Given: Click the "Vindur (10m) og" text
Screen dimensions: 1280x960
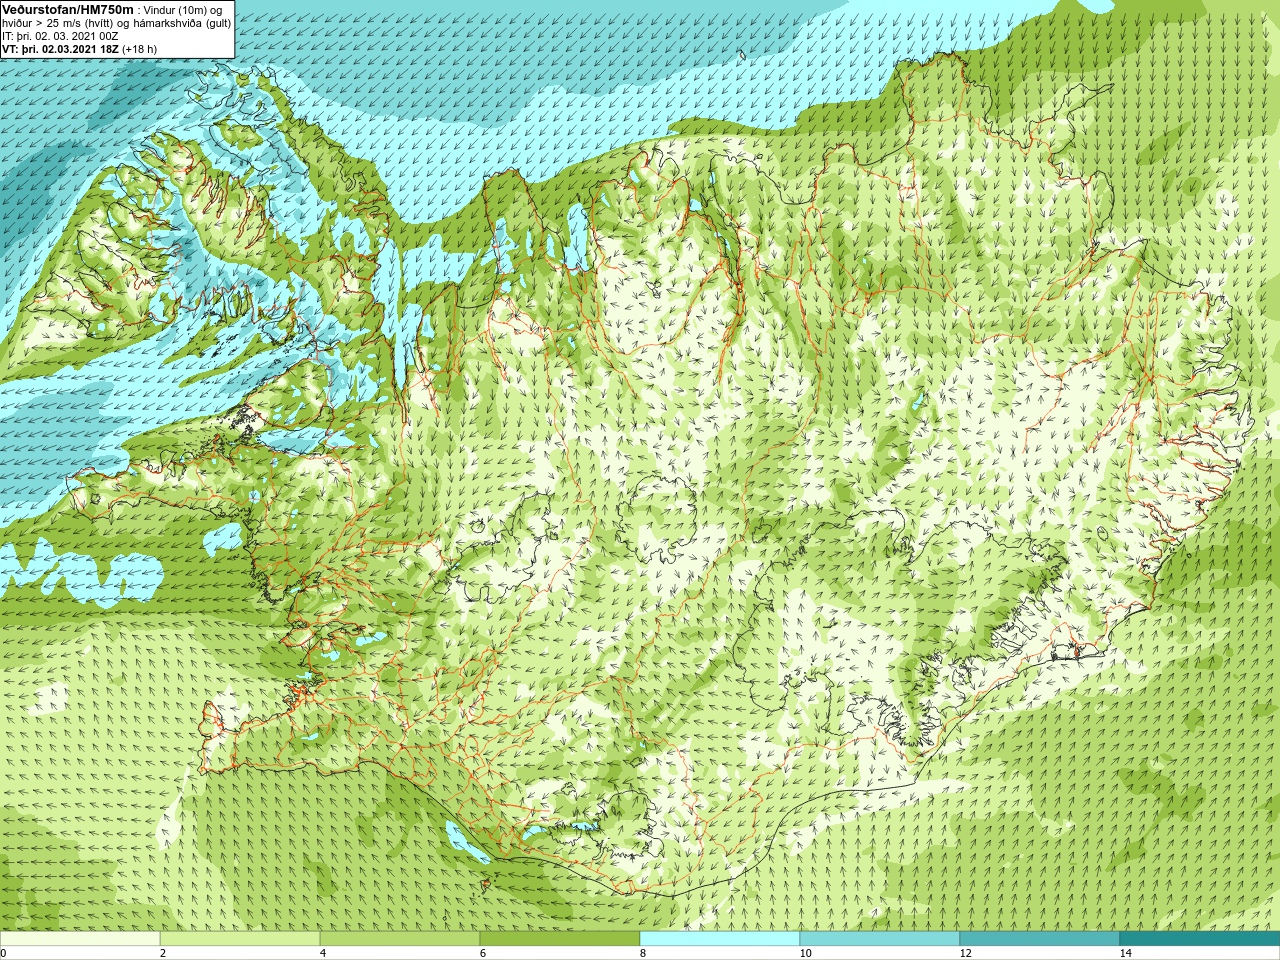Looking at the screenshot, I should click(184, 9).
